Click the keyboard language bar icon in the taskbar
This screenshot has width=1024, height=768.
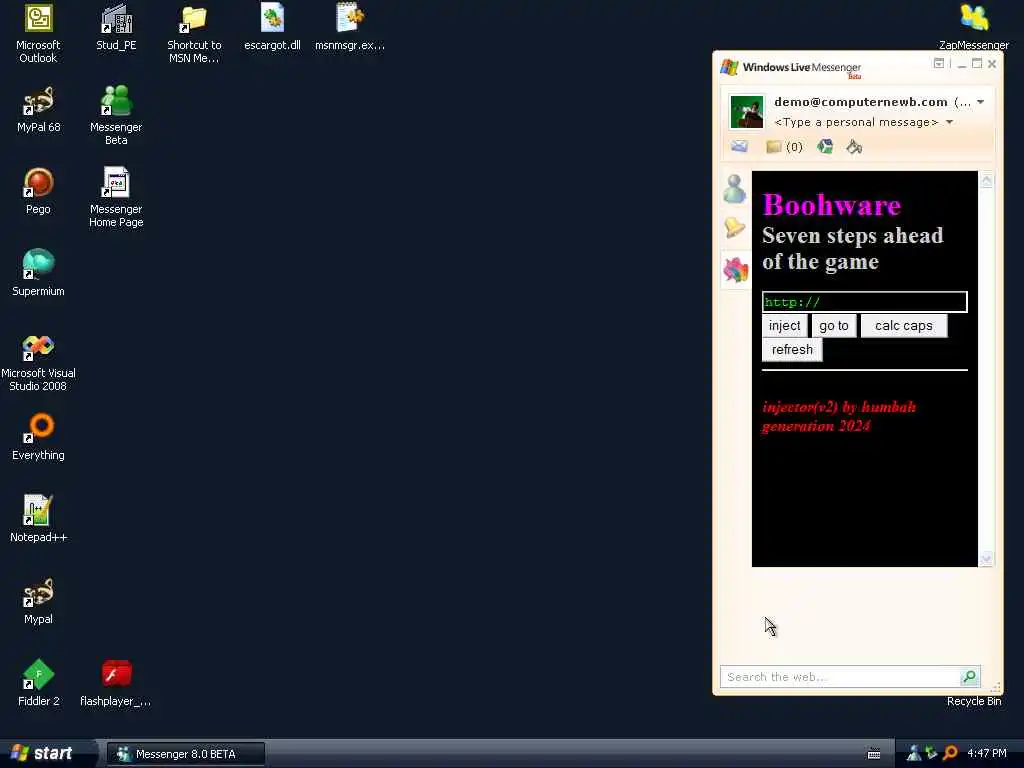tap(874, 754)
